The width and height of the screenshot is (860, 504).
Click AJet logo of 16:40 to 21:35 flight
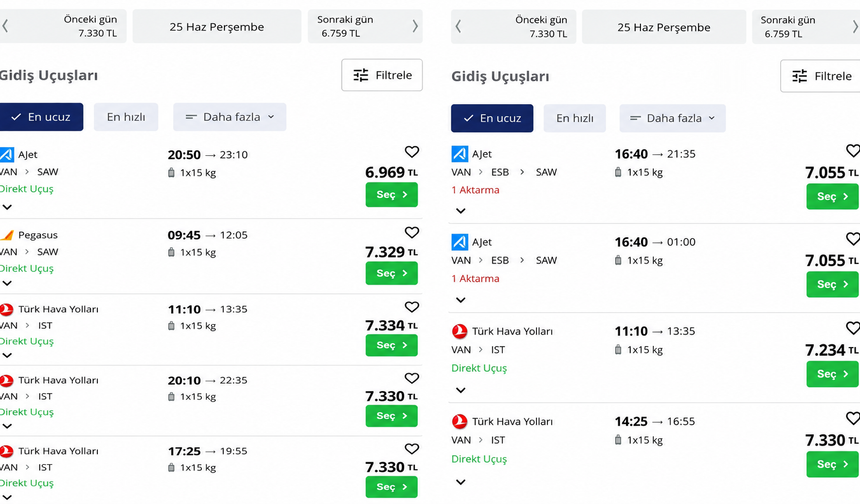point(460,154)
